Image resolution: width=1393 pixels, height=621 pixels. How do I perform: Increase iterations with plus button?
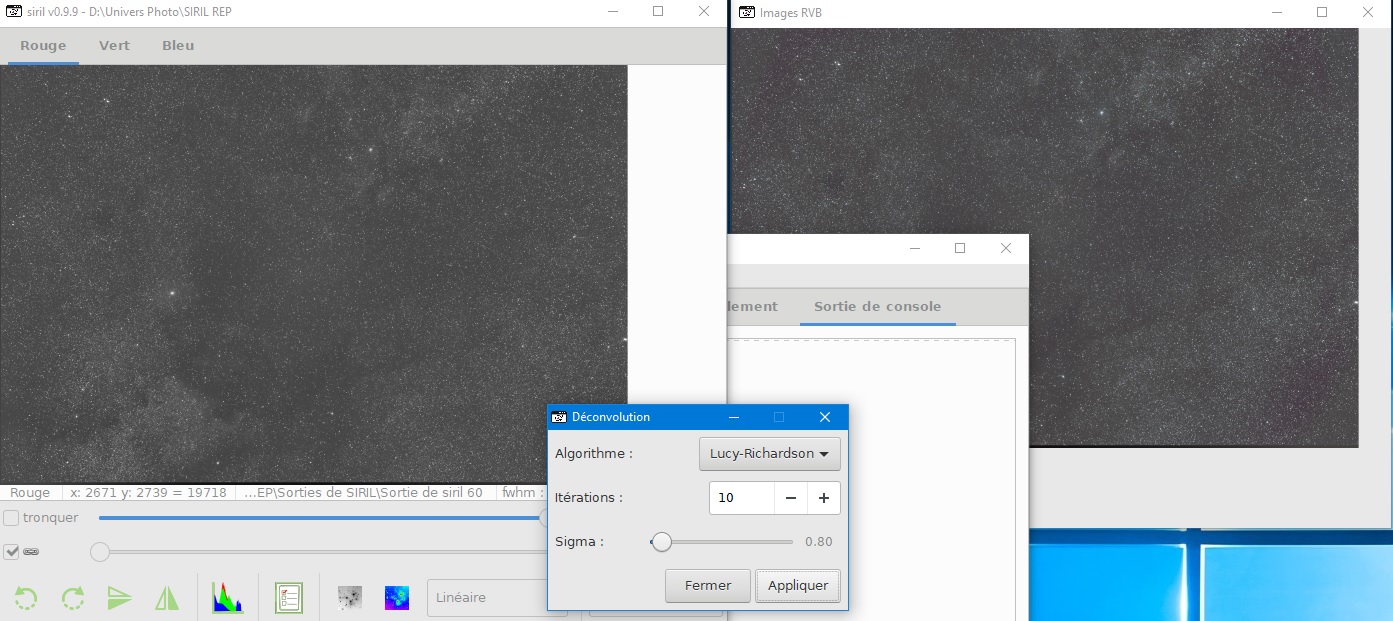[824, 498]
